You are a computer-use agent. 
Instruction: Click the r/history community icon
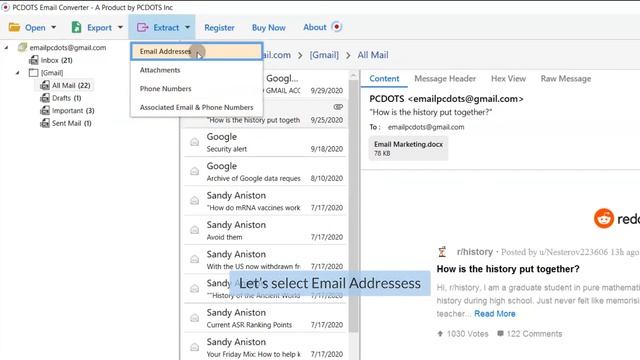click(x=442, y=252)
